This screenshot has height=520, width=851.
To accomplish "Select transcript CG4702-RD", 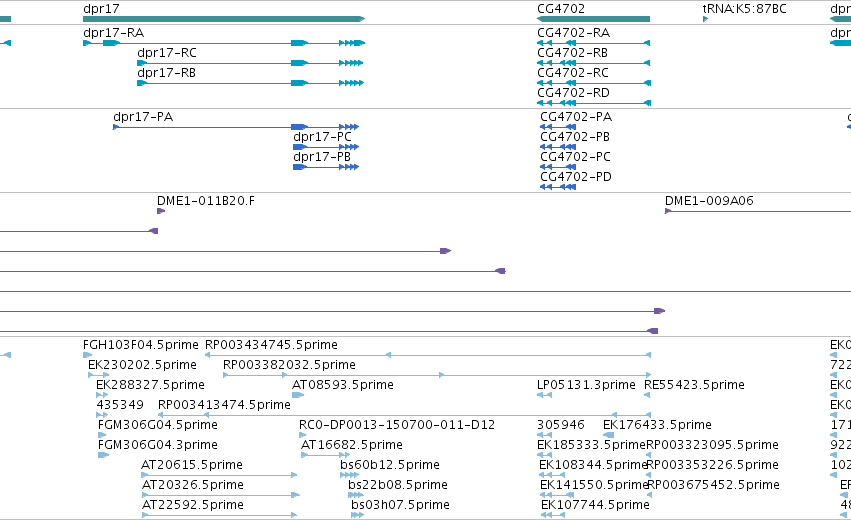I will pyautogui.click(x=593, y=103).
